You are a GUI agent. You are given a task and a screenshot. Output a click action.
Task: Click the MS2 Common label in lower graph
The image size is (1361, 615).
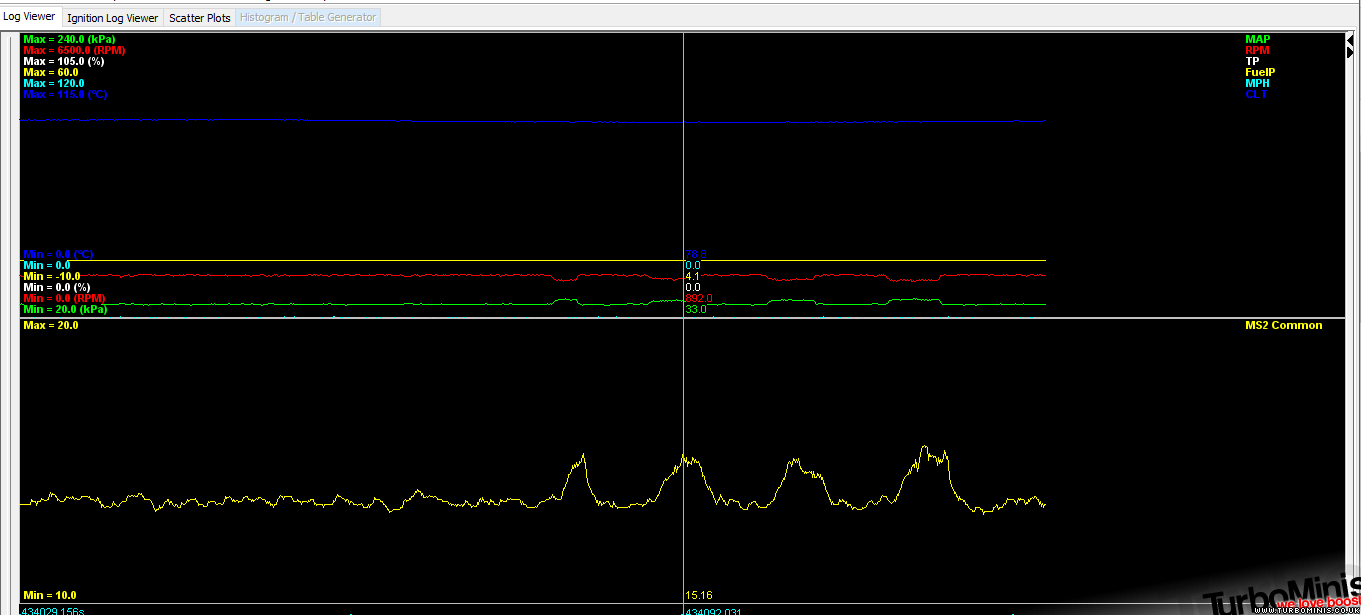click(x=1283, y=326)
